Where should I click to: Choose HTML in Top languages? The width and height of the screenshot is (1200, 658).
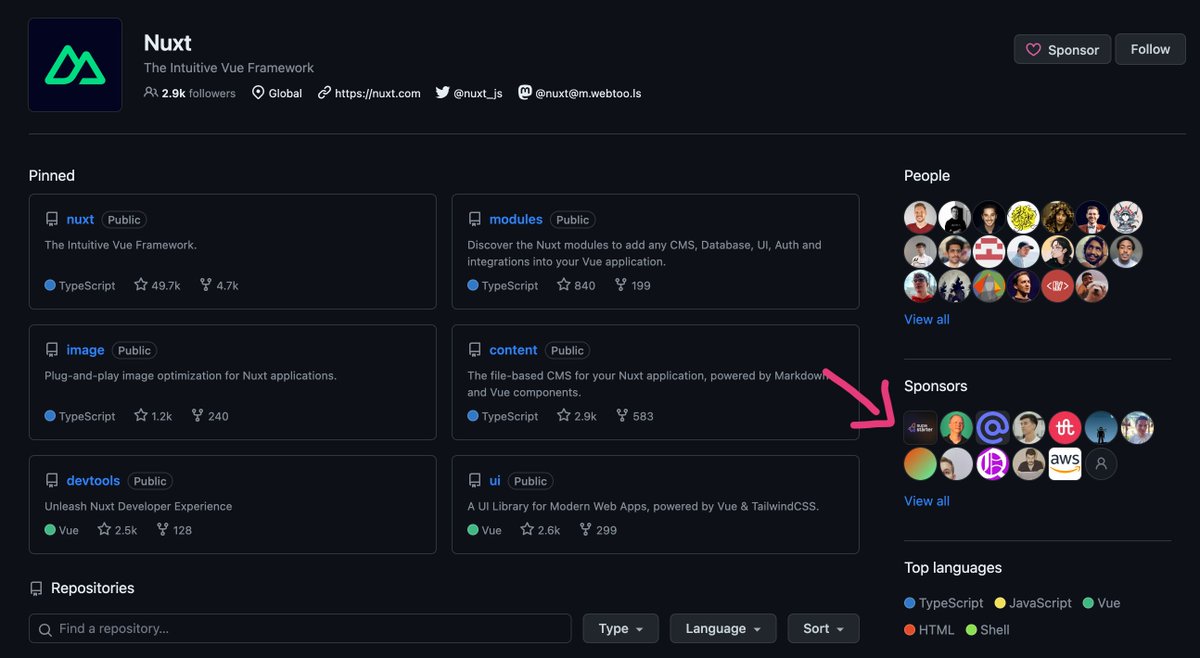(935, 630)
